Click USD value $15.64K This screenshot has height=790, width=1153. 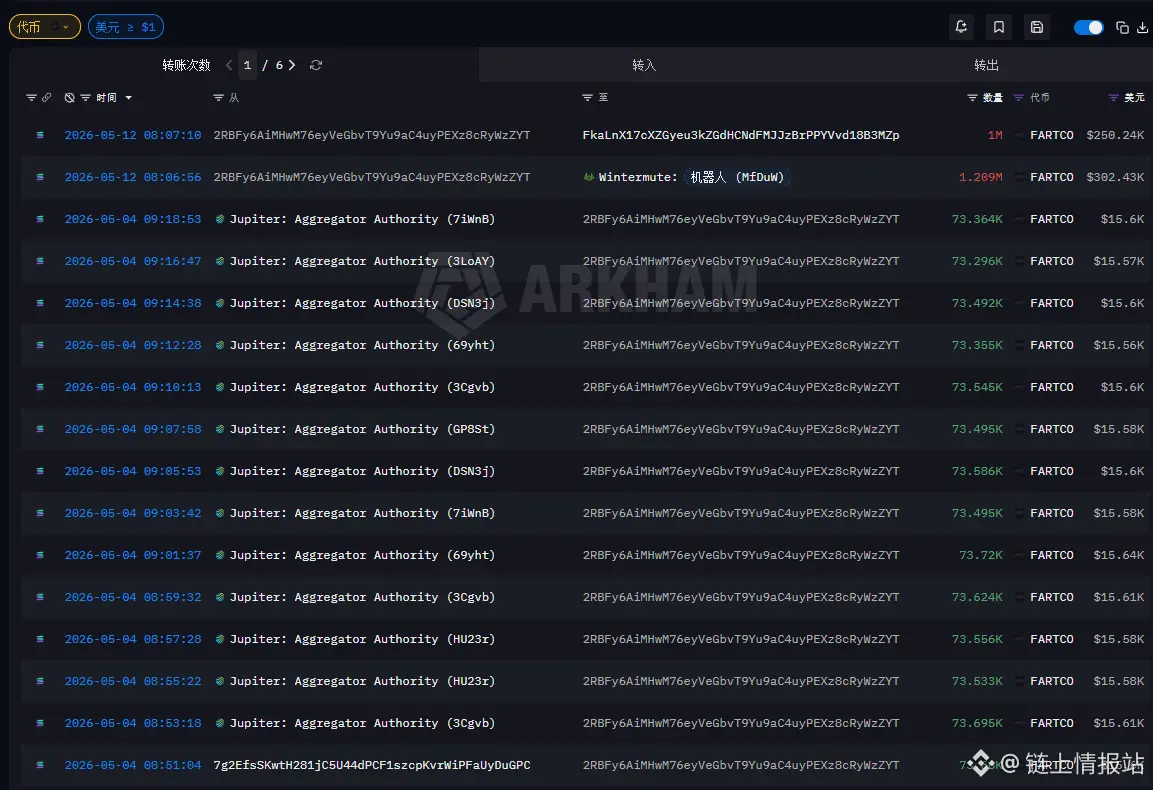[x=1118, y=555]
